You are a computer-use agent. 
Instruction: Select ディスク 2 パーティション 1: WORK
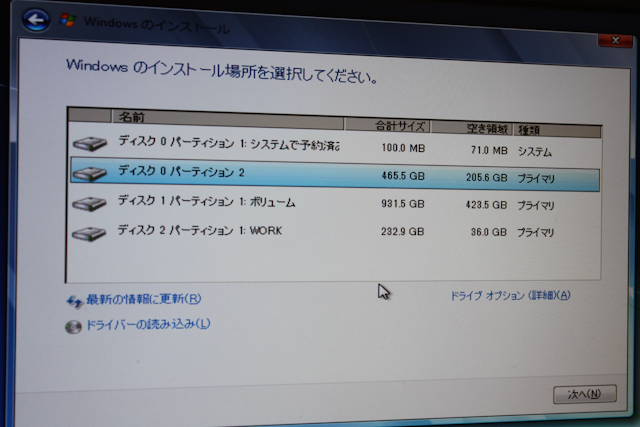(x=200, y=231)
